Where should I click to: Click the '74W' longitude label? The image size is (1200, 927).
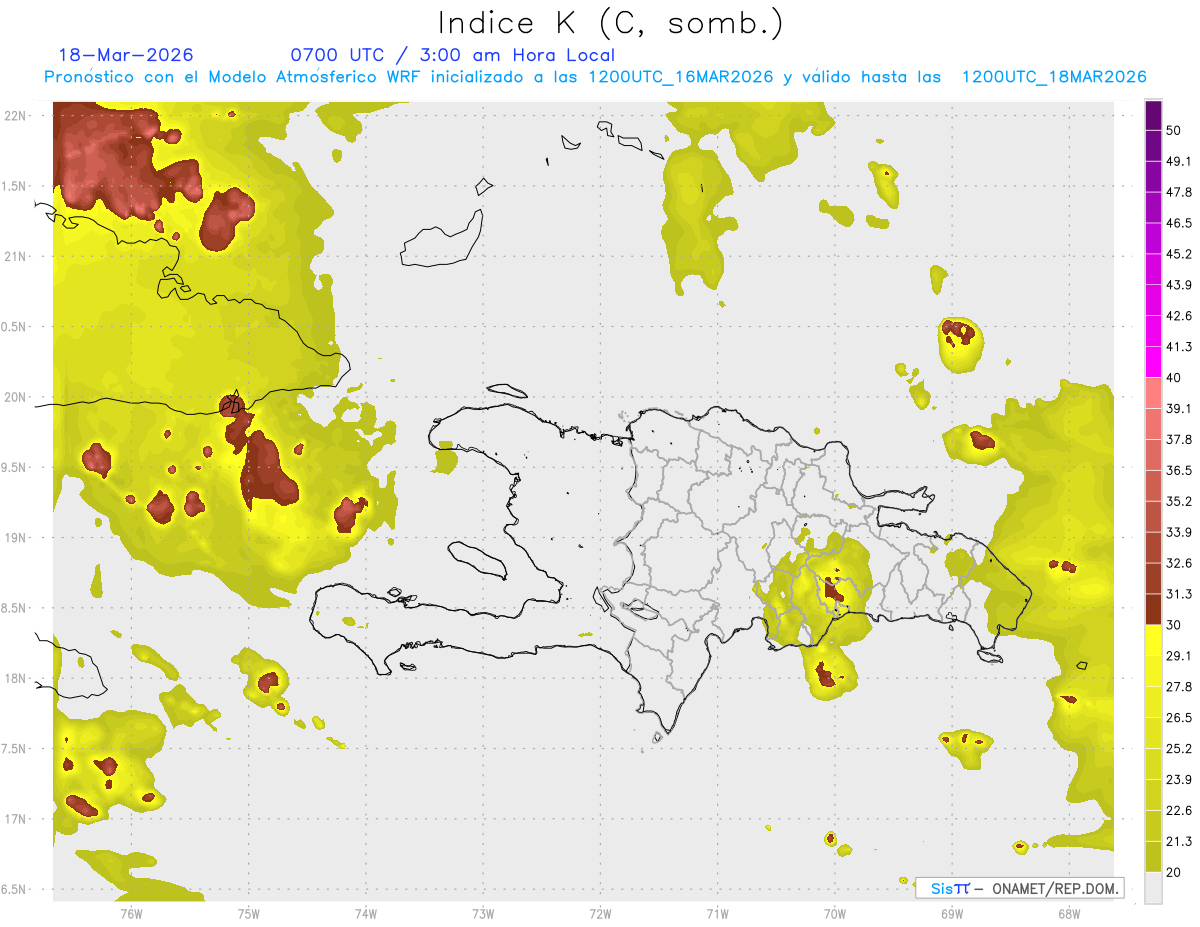(366, 913)
